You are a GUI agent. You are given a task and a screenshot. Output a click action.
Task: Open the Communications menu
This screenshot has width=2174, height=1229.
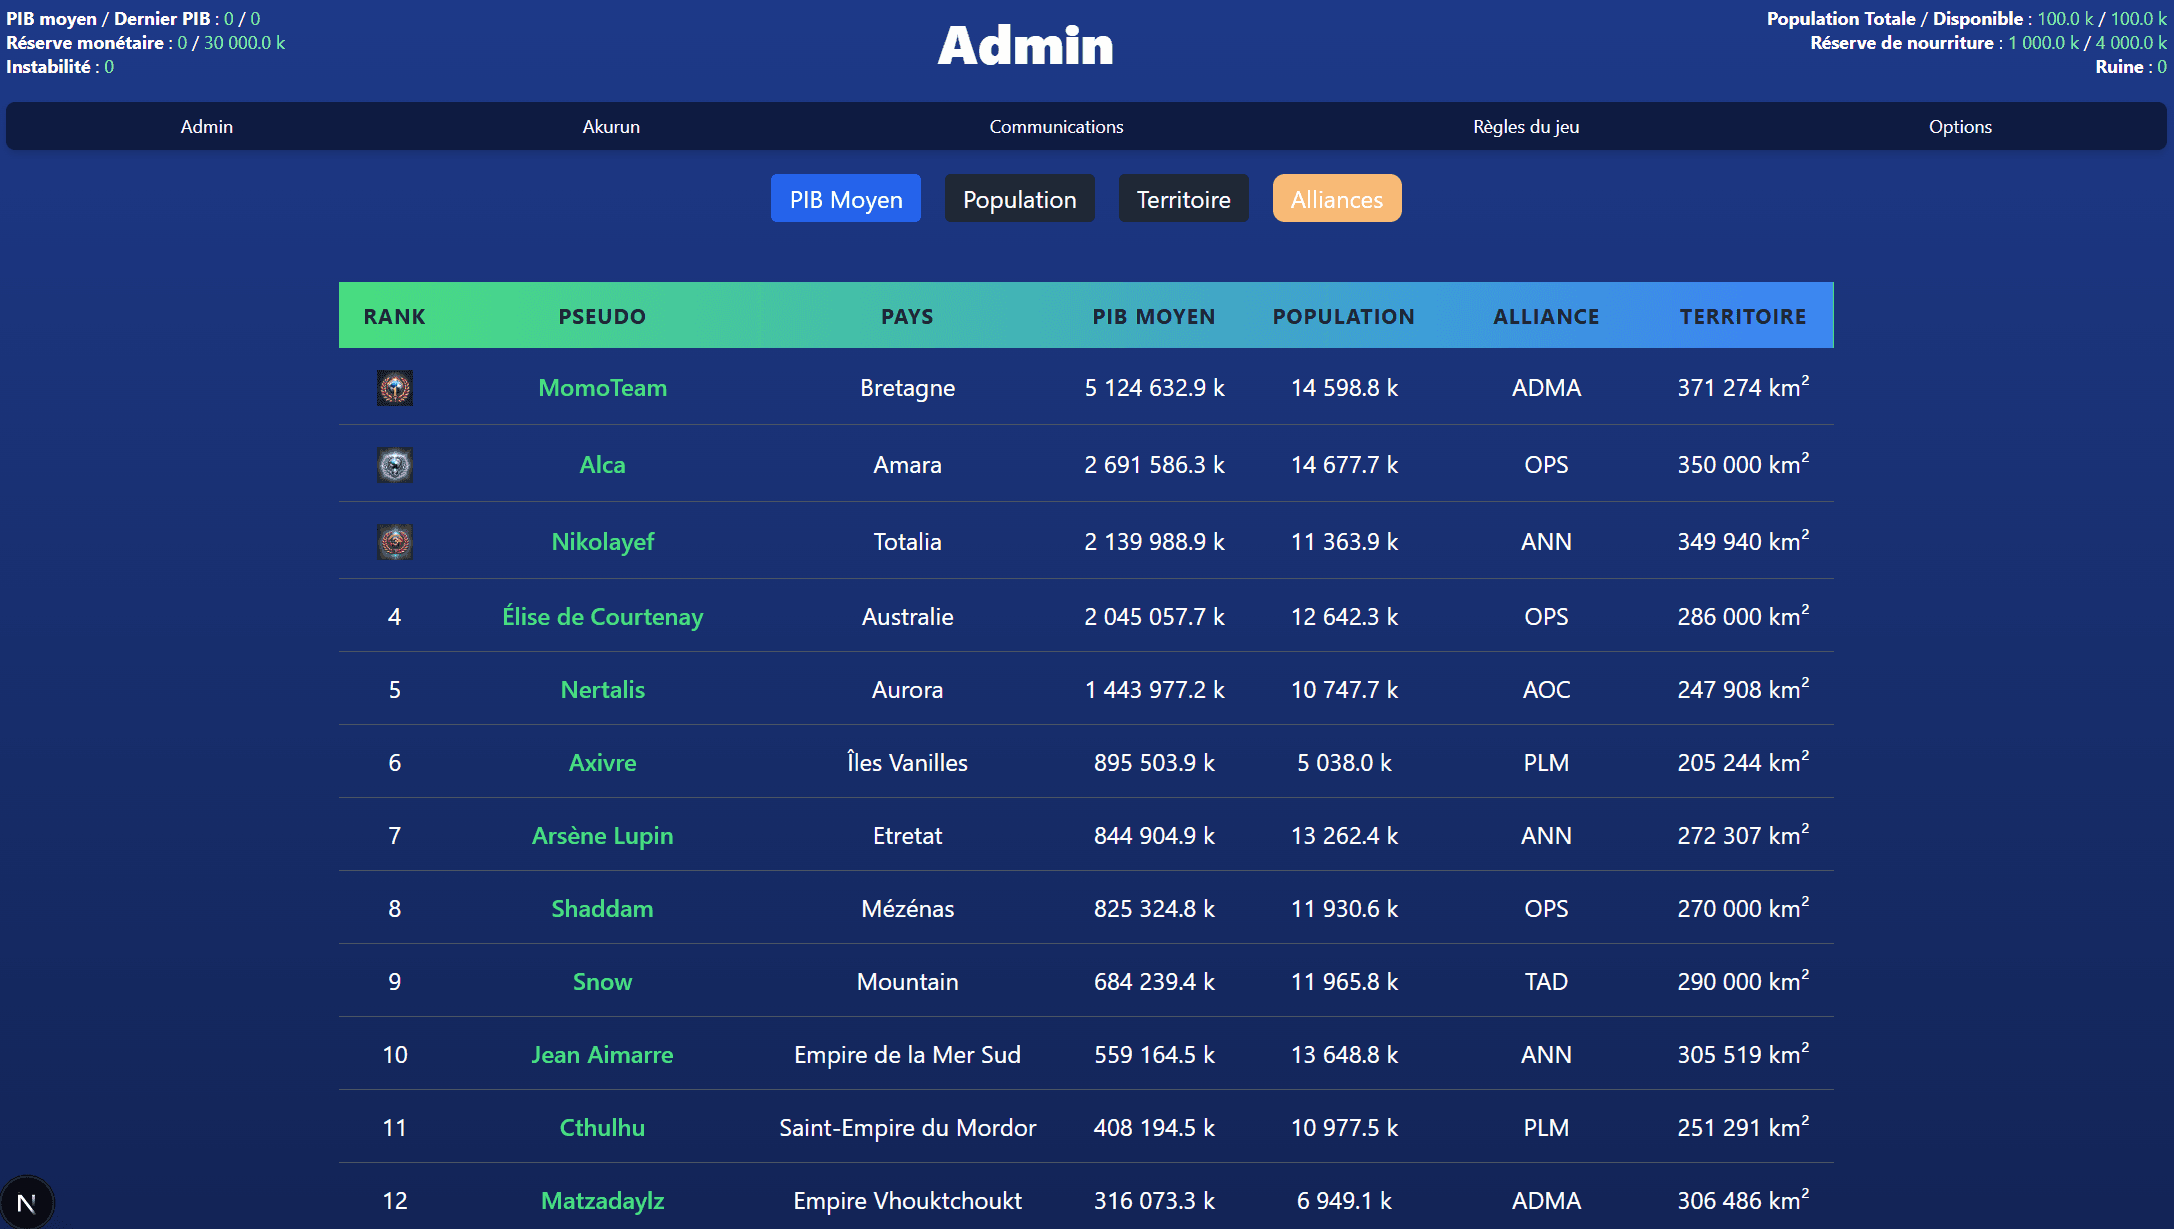pos(1056,127)
